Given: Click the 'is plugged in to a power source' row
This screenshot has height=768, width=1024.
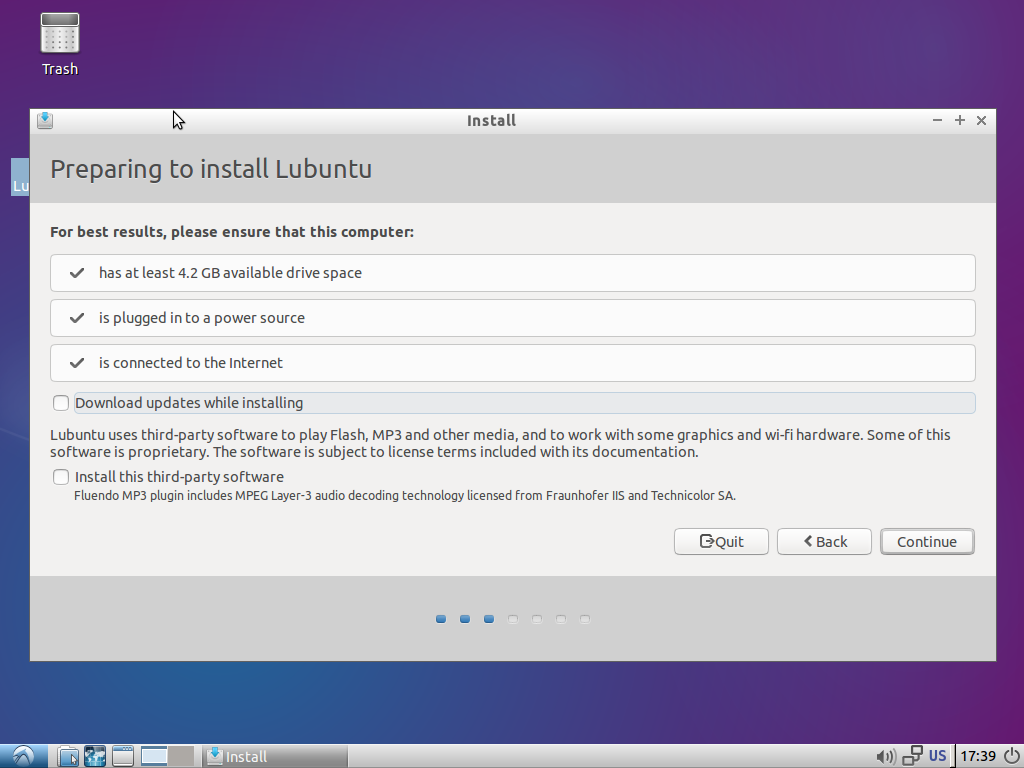Looking at the screenshot, I should [x=513, y=318].
